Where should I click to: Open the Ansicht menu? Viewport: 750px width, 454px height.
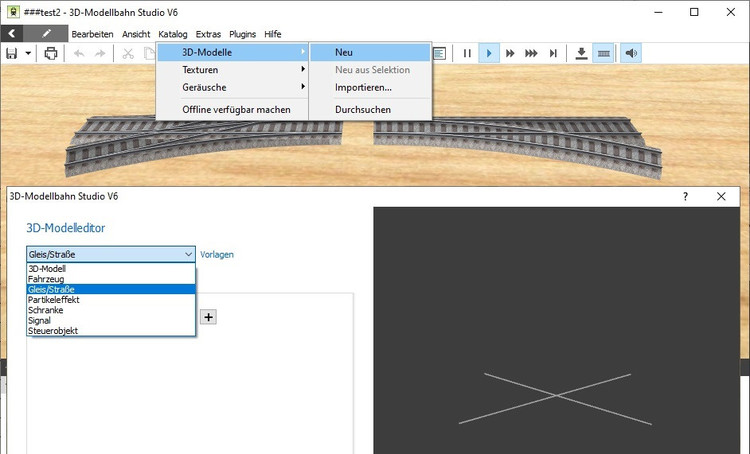(136, 34)
